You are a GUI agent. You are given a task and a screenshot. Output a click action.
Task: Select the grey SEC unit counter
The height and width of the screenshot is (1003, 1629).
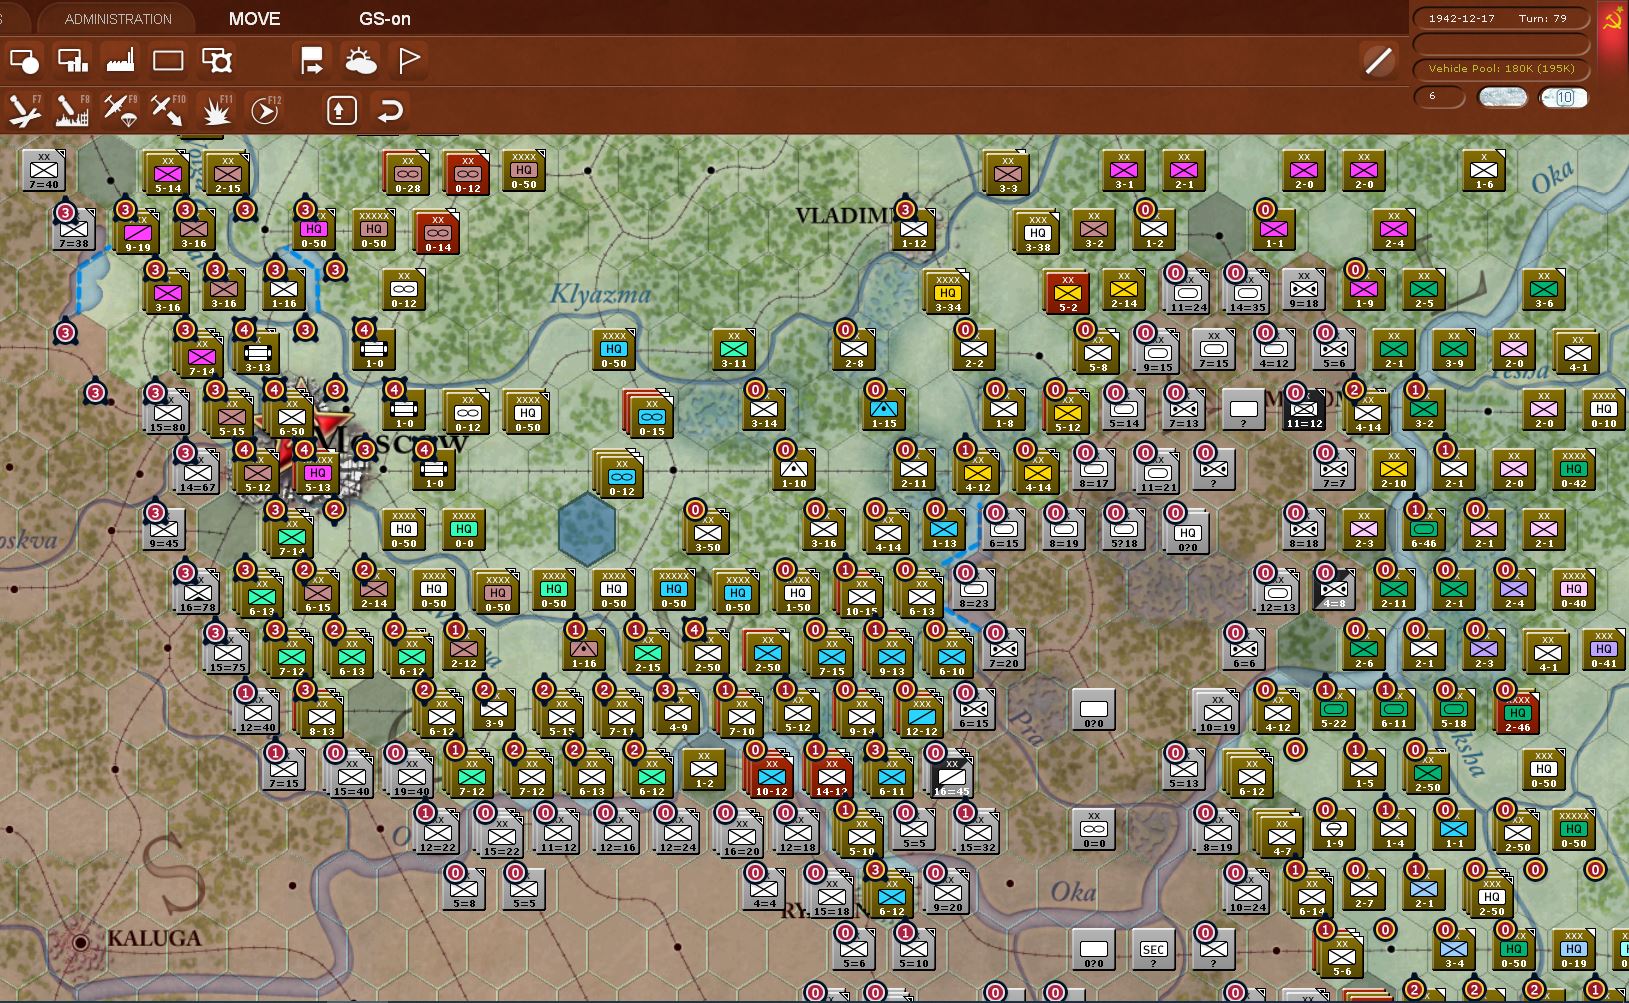coord(1153,950)
